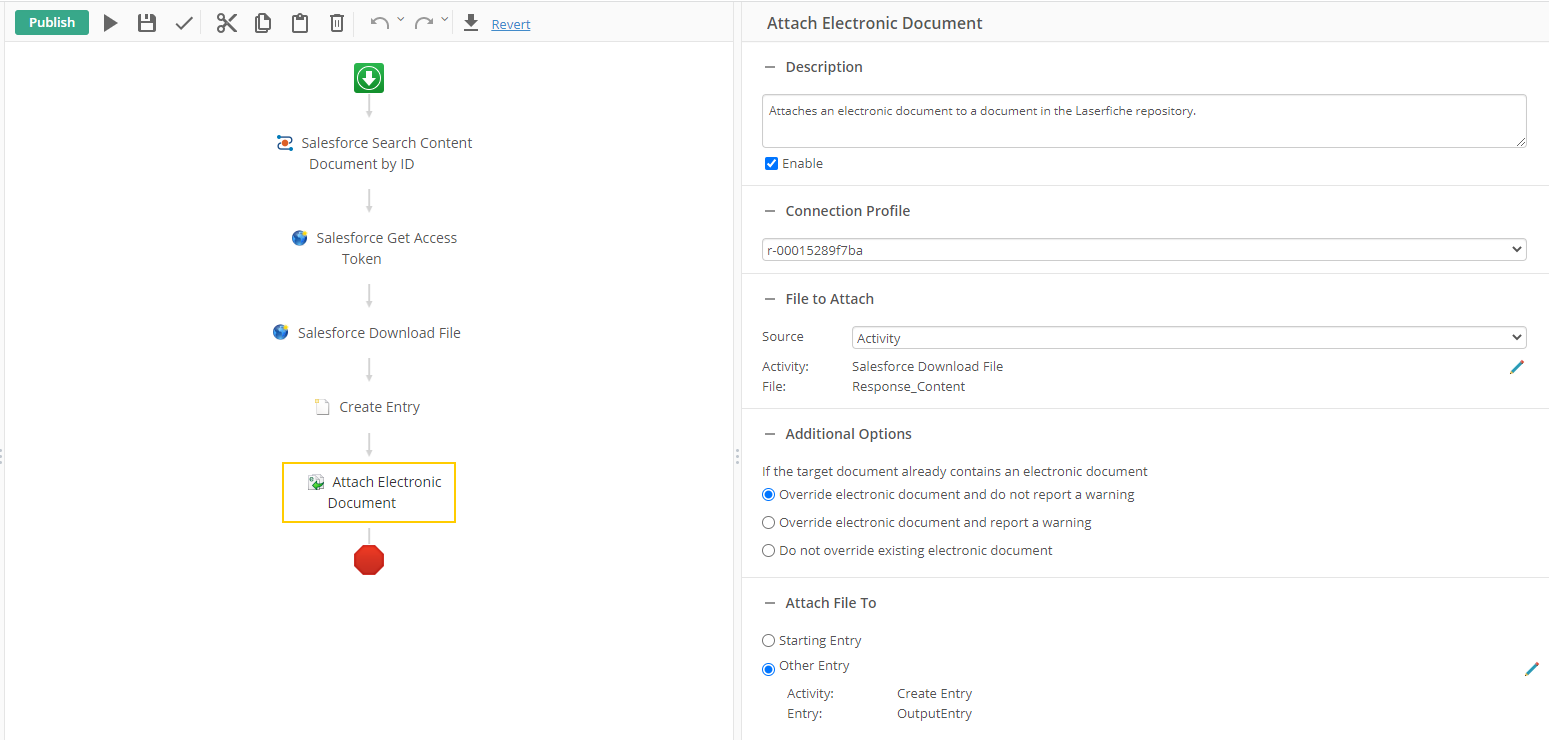Click the Salesforce Search activity's icon
Screen dimensions: 1549x740
(x=285, y=143)
